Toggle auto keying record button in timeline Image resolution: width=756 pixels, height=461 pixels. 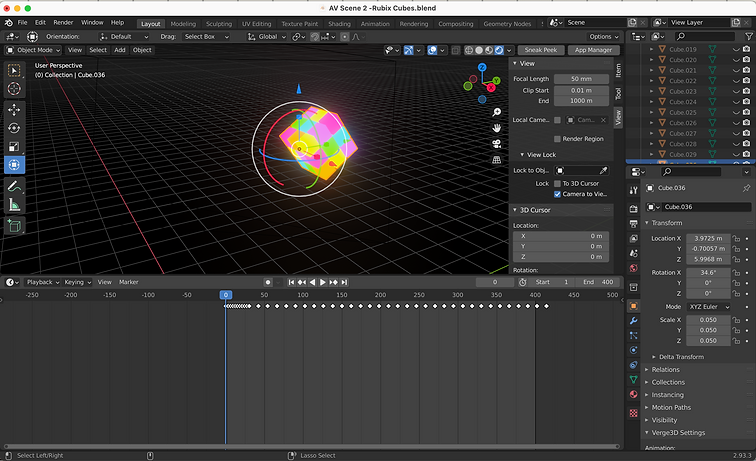(x=268, y=283)
